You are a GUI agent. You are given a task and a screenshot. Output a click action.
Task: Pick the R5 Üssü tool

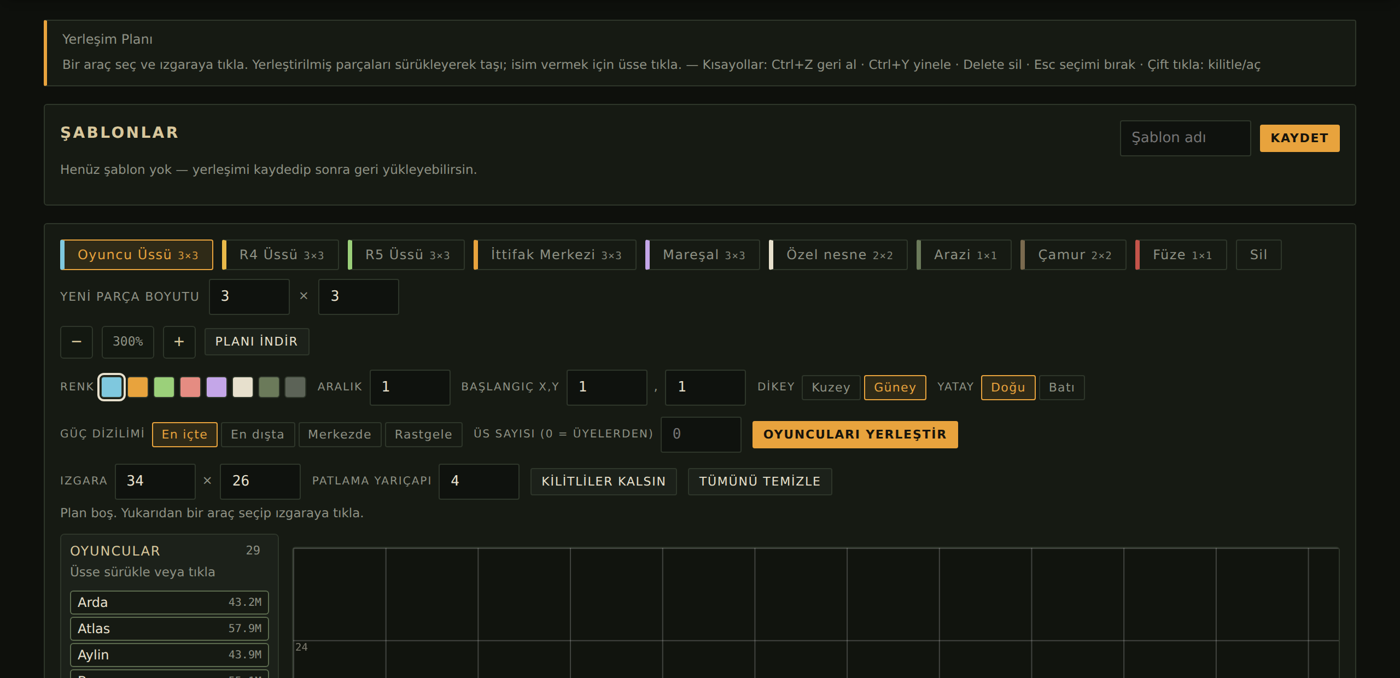[406, 255]
